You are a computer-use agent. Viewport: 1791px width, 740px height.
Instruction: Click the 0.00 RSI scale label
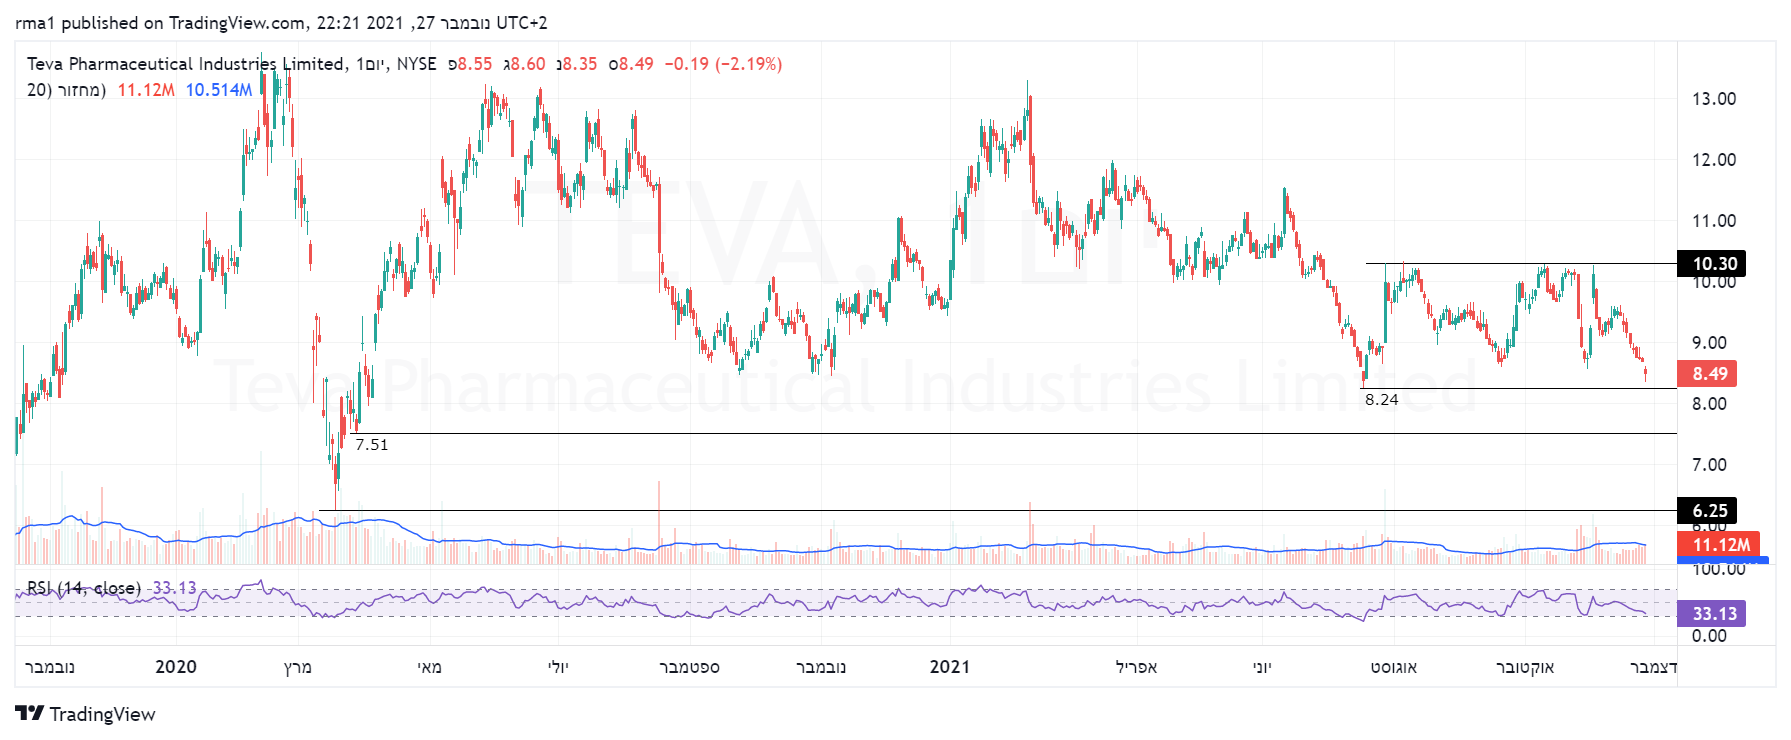(x=1709, y=636)
